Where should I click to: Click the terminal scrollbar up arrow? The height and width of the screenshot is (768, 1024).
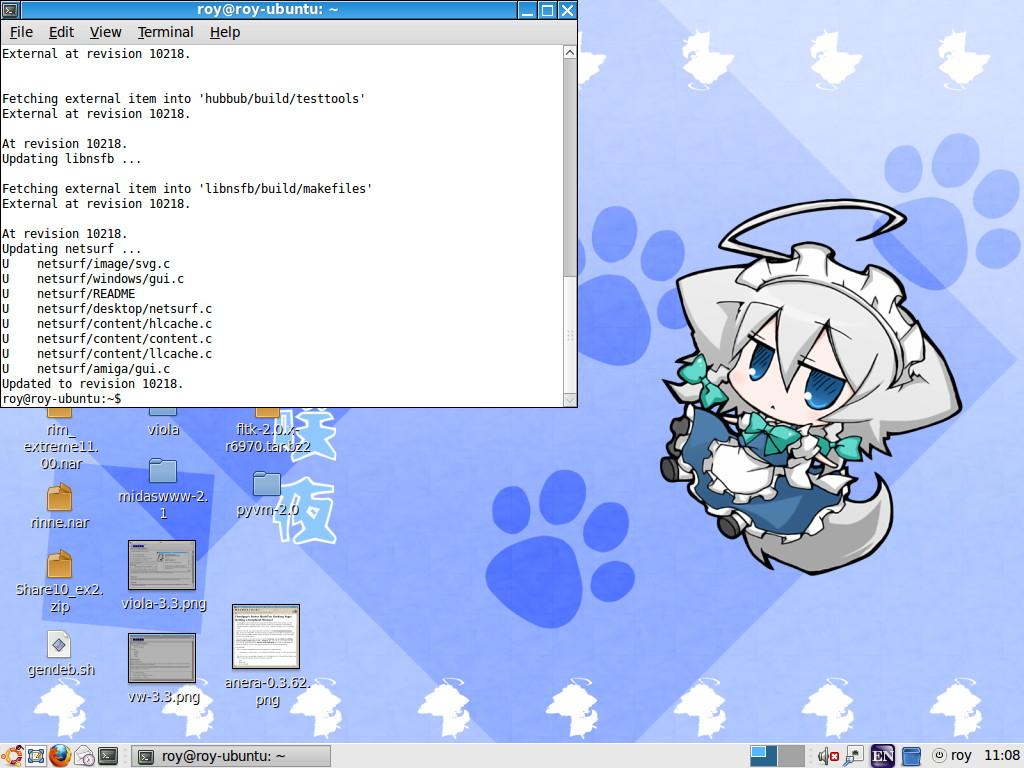[x=569, y=52]
